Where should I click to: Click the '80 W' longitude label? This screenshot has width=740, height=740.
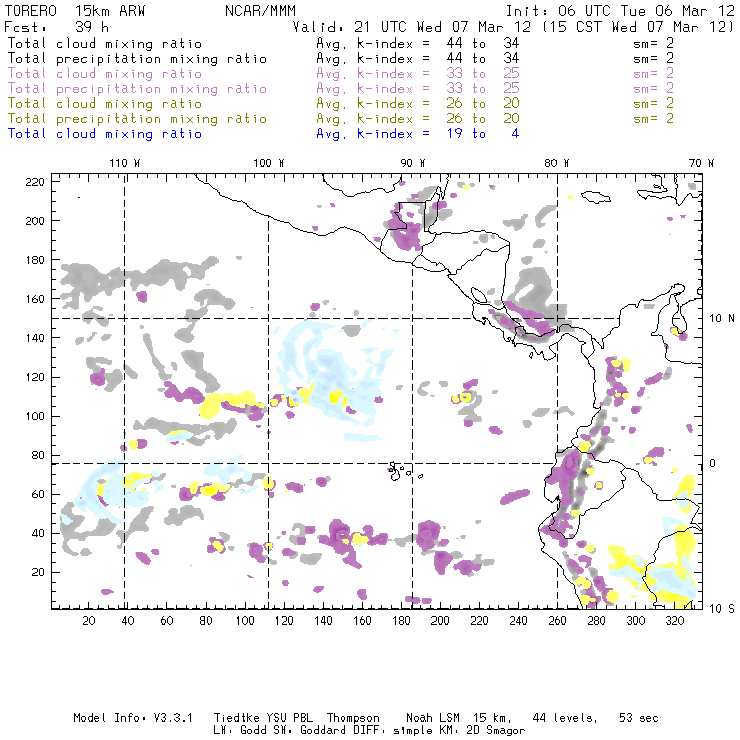556,163
